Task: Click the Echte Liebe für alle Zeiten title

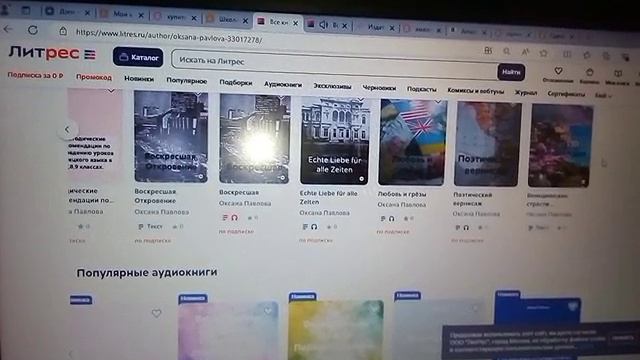Action: pos(328,198)
